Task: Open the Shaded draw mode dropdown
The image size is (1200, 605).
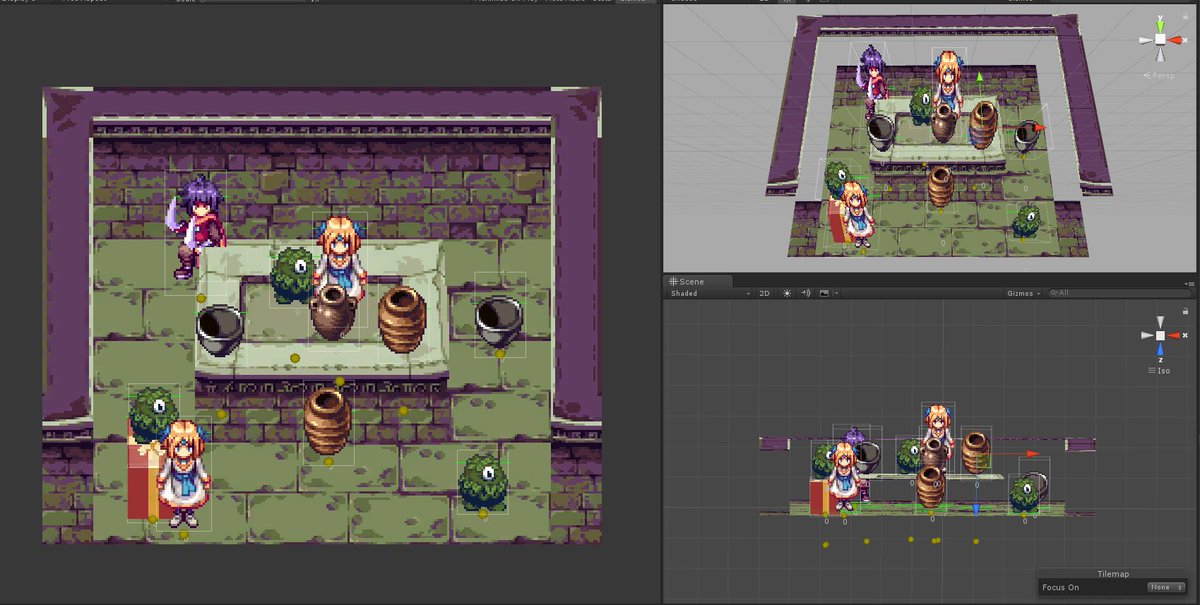Action: (710, 294)
